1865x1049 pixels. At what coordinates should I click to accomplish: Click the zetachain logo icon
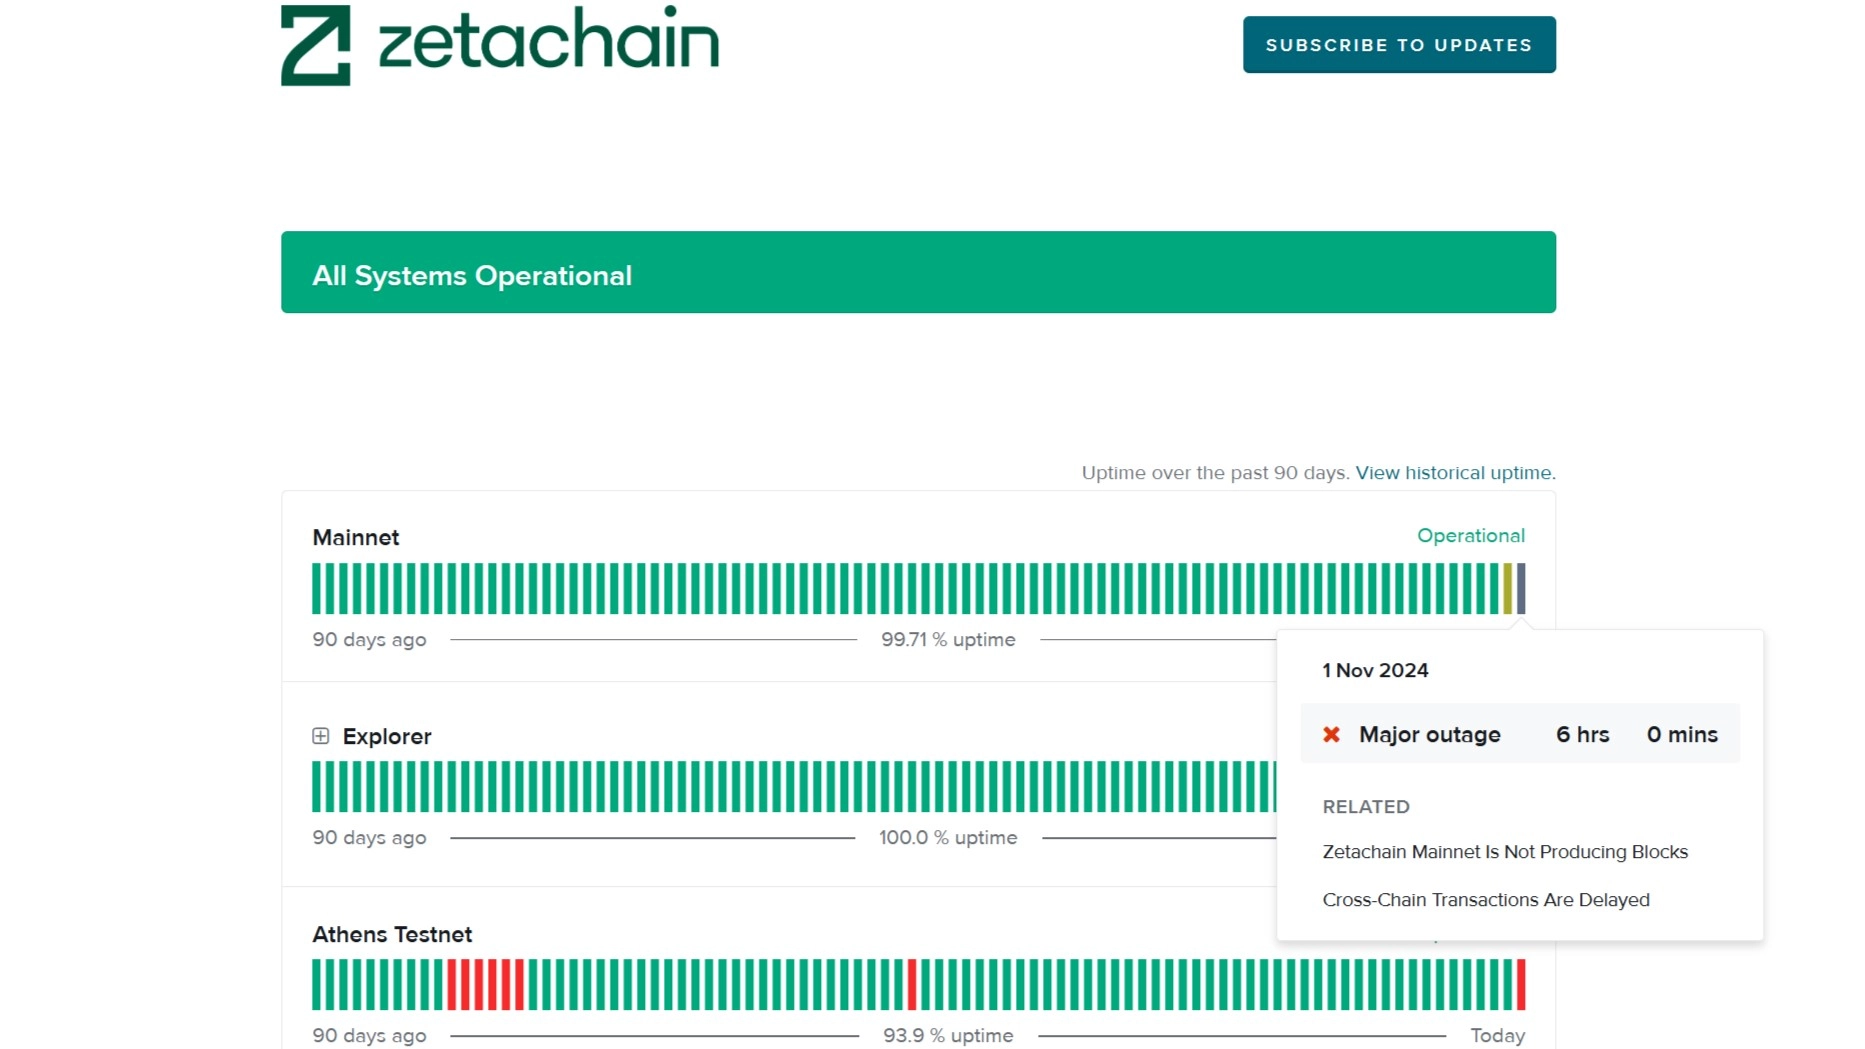[315, 42]
